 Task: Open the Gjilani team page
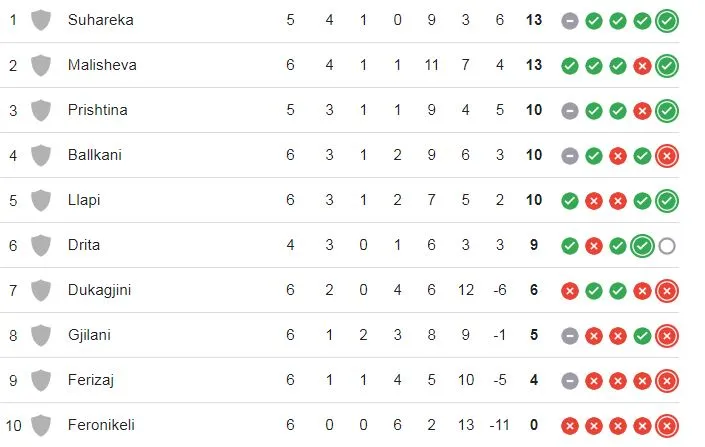(89, 335)
